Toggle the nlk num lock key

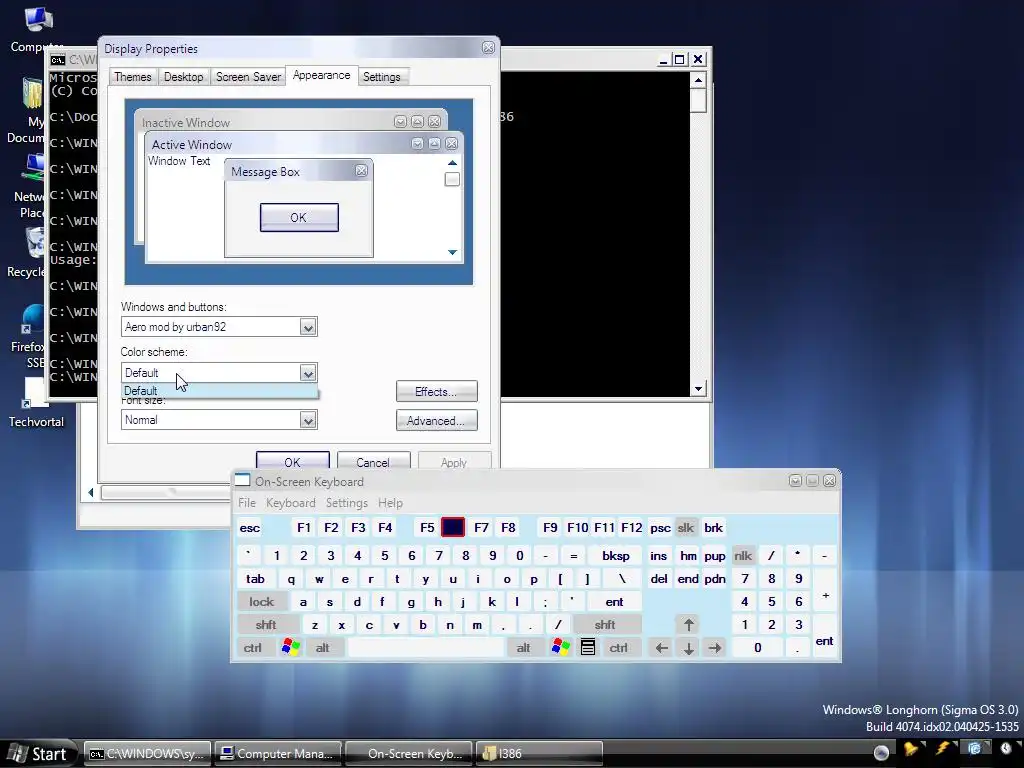coord(743,556)
